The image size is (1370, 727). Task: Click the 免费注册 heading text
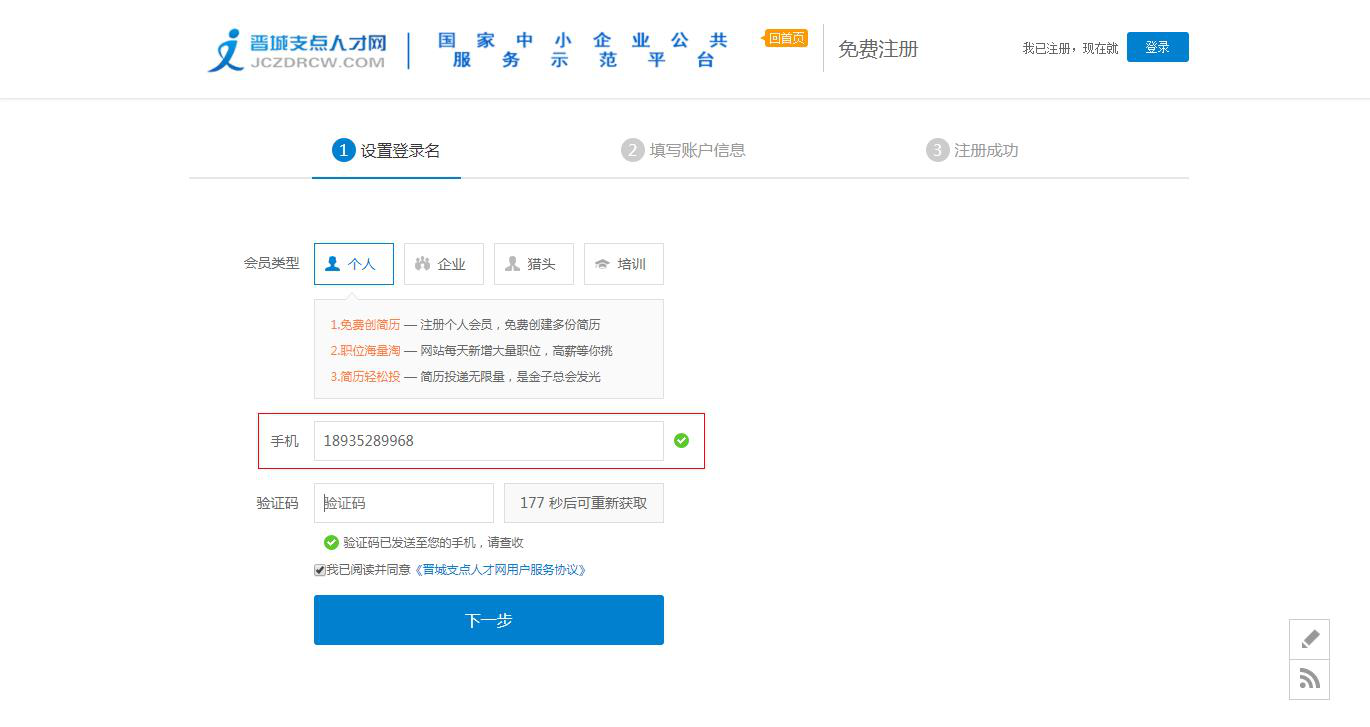click(x=878, y=49)
